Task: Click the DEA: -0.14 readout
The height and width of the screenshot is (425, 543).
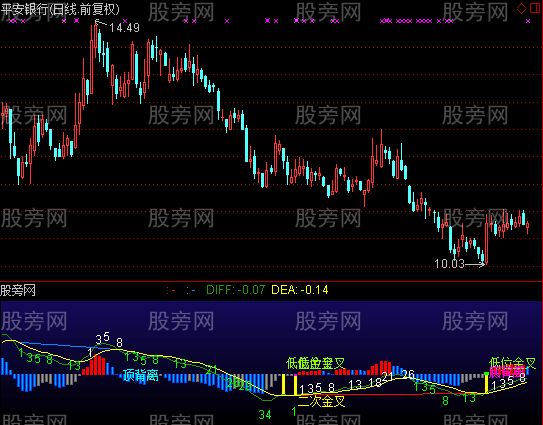Action: click(300, 290)
